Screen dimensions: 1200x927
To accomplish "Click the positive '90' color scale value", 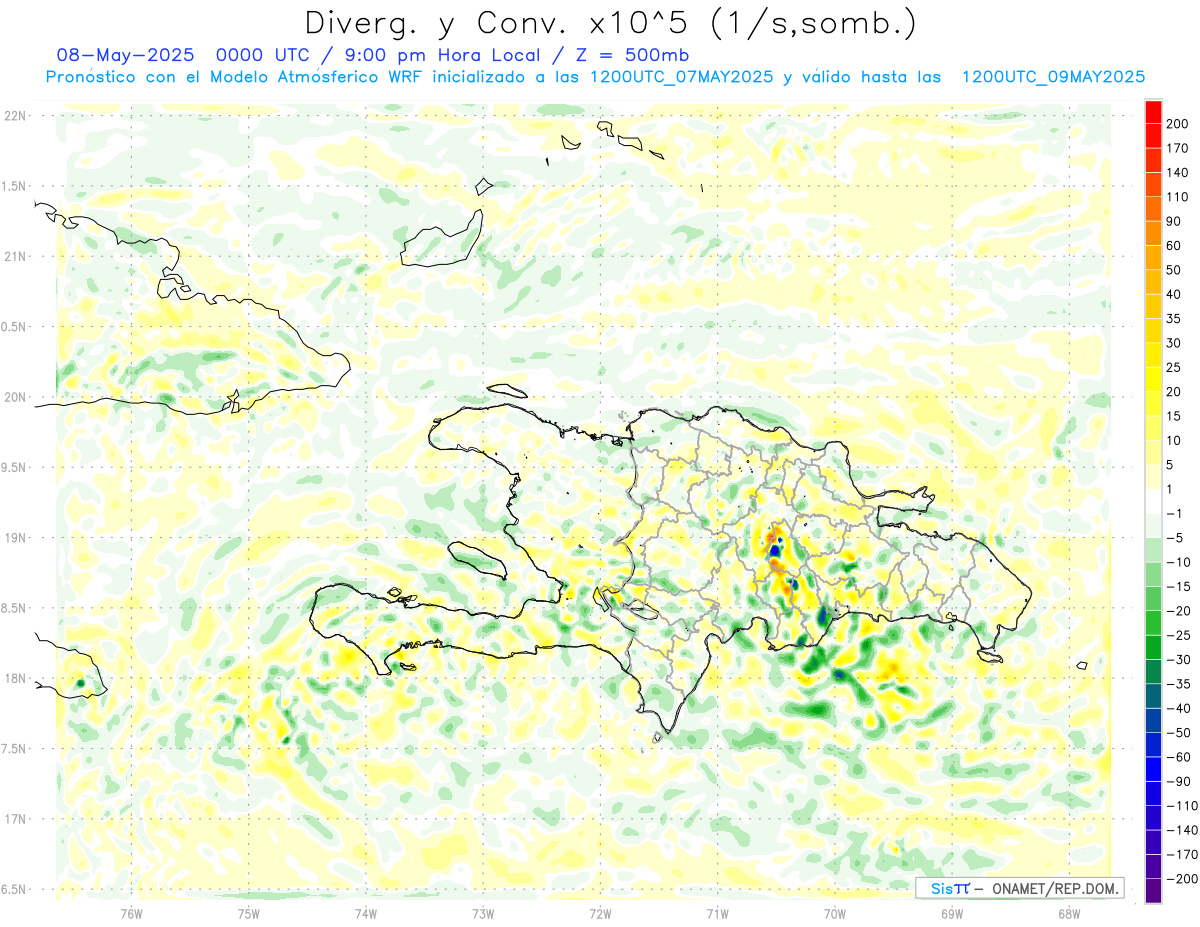I will tap(1173, 221).
